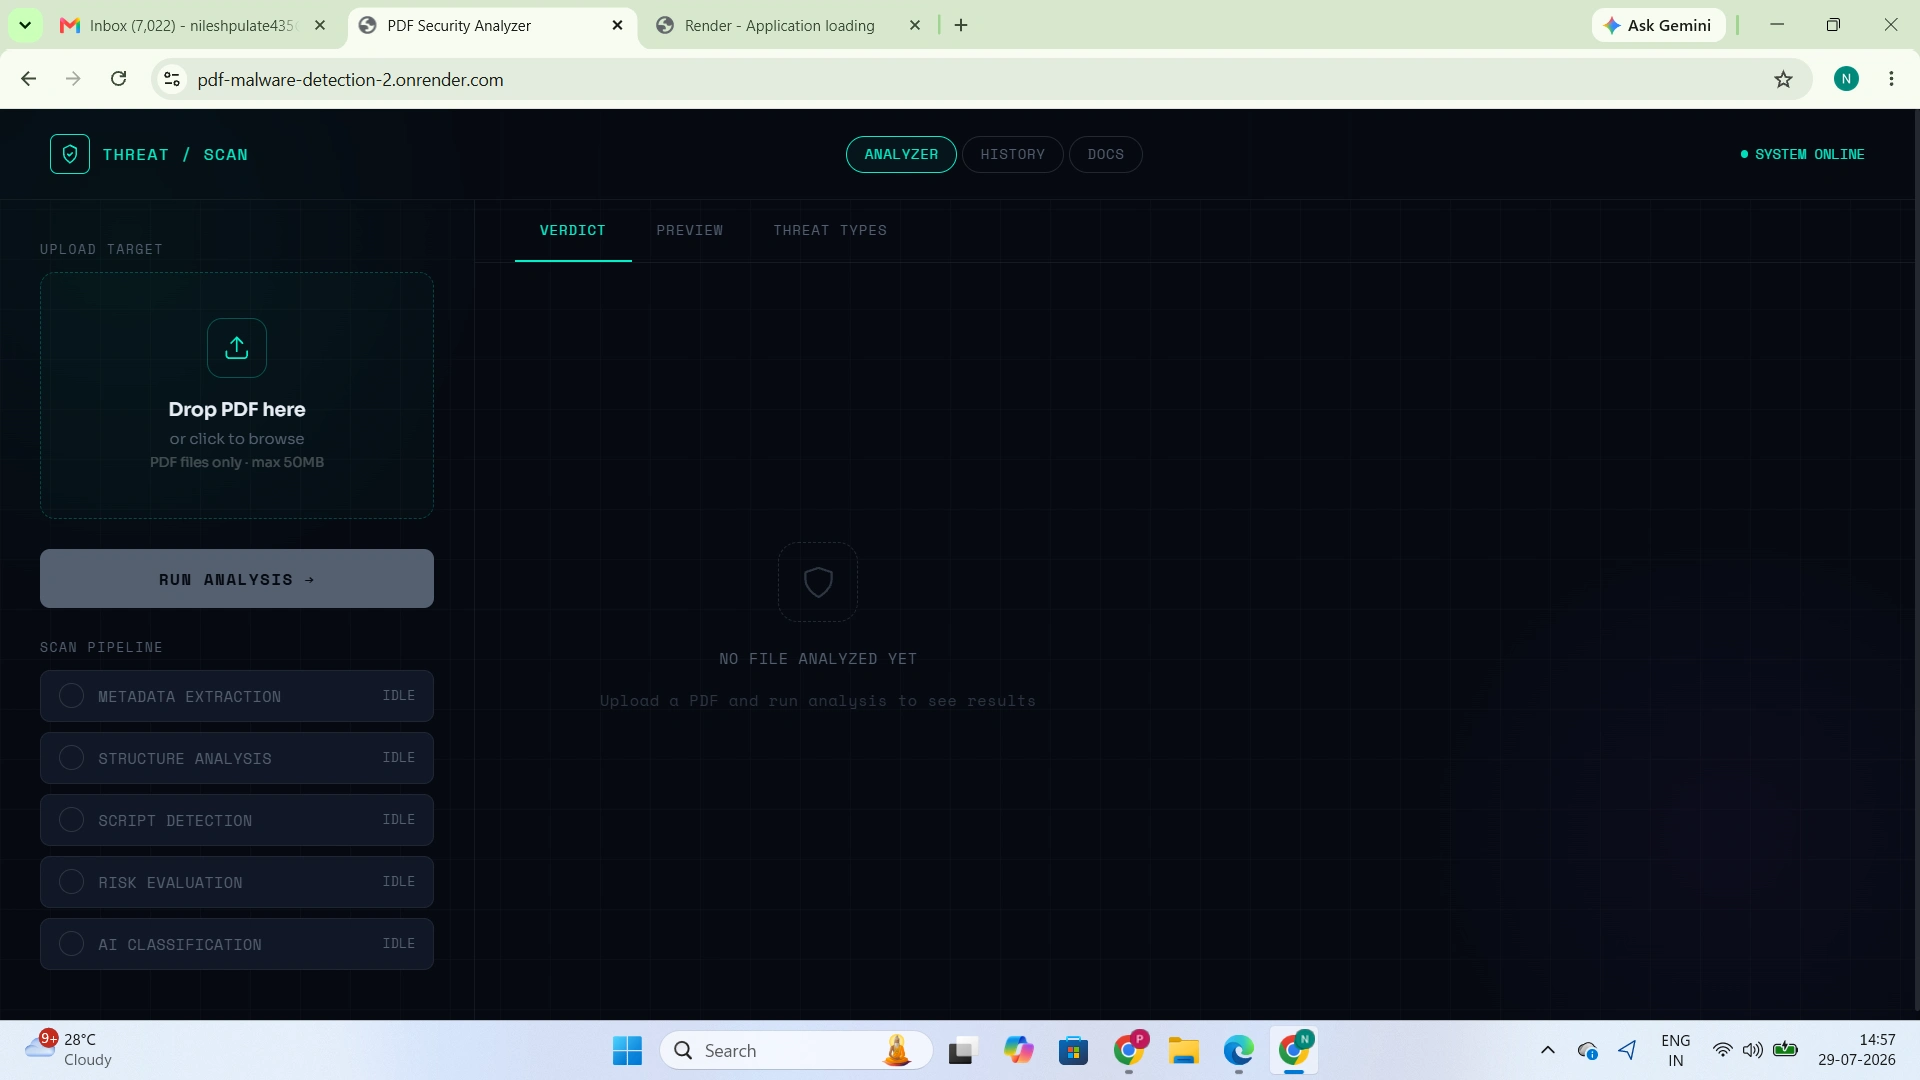Click the Metadata Extraction step circle
Screen dimensions: 1920x1080
click(x=71, y=696)
